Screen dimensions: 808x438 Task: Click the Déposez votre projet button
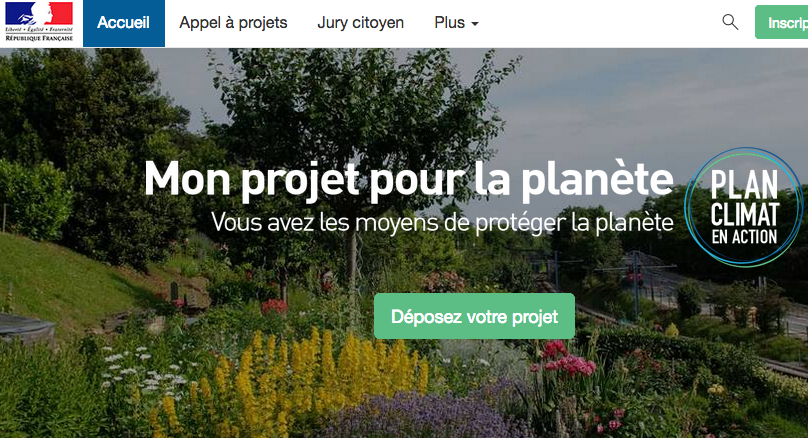coord(474,316)
